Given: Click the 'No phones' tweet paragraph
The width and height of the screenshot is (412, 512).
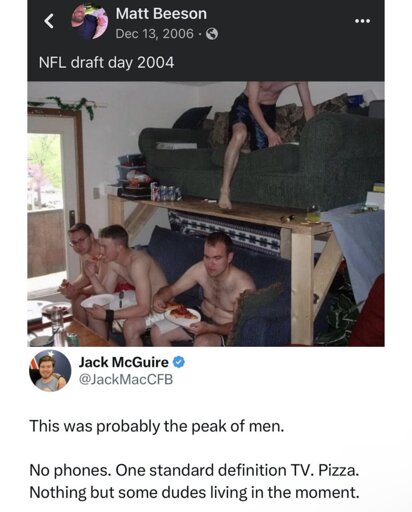Looking at the screenshot, I should [x=195, y=481].
